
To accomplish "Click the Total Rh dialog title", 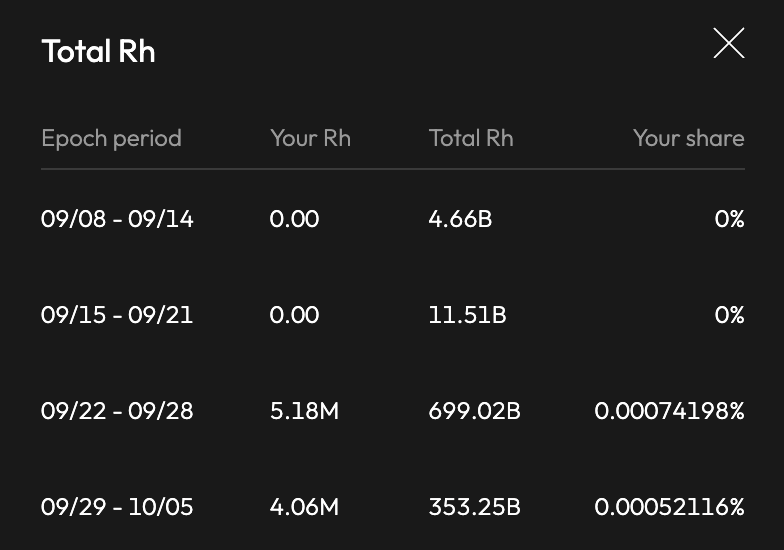I will 98,51.
